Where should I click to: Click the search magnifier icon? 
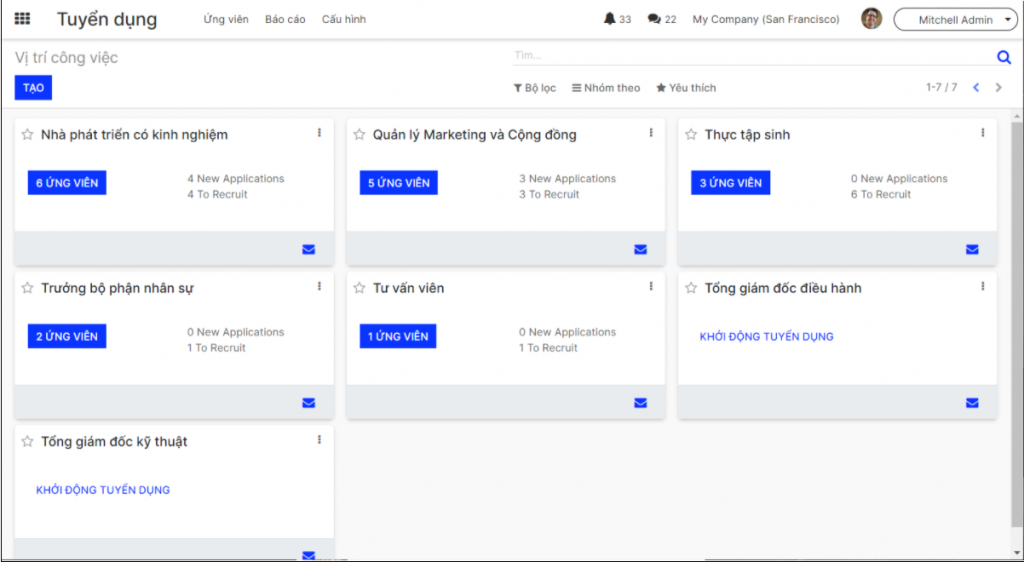click(x=1004, y=57)
